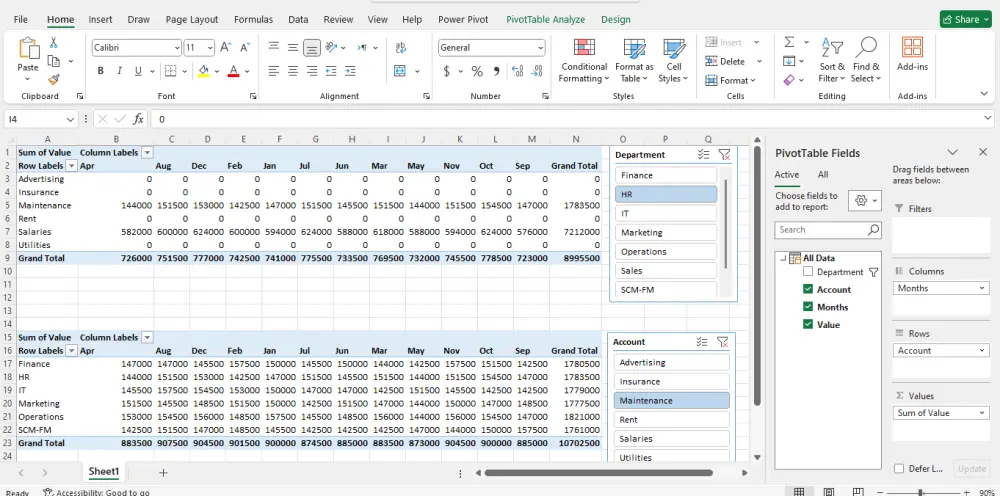1000x496 pixels.
Task: Toggle Italic formatting
Action: (119, 71)
